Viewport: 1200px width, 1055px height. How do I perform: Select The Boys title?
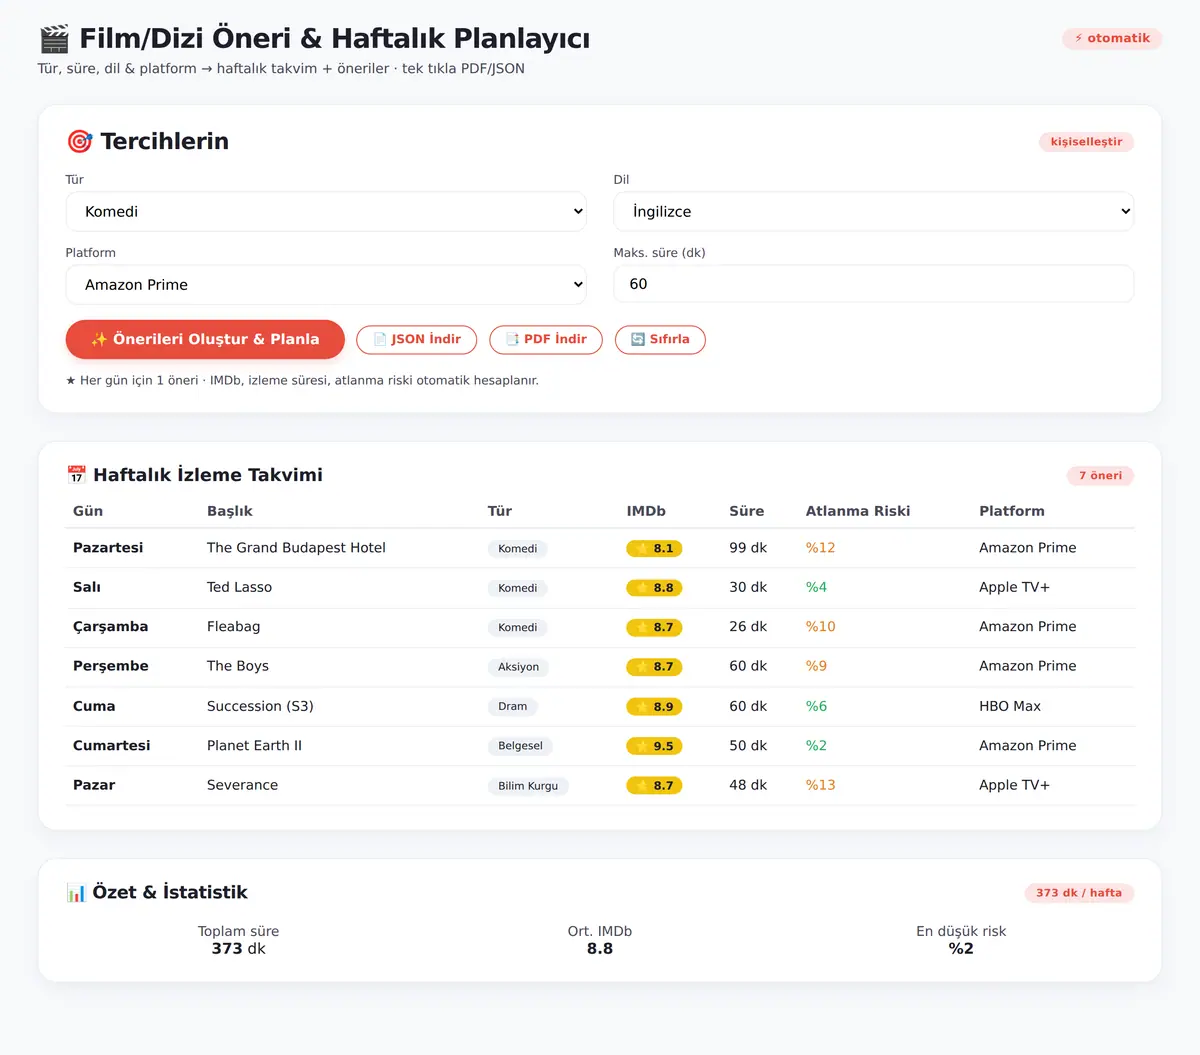coord(238,666)
